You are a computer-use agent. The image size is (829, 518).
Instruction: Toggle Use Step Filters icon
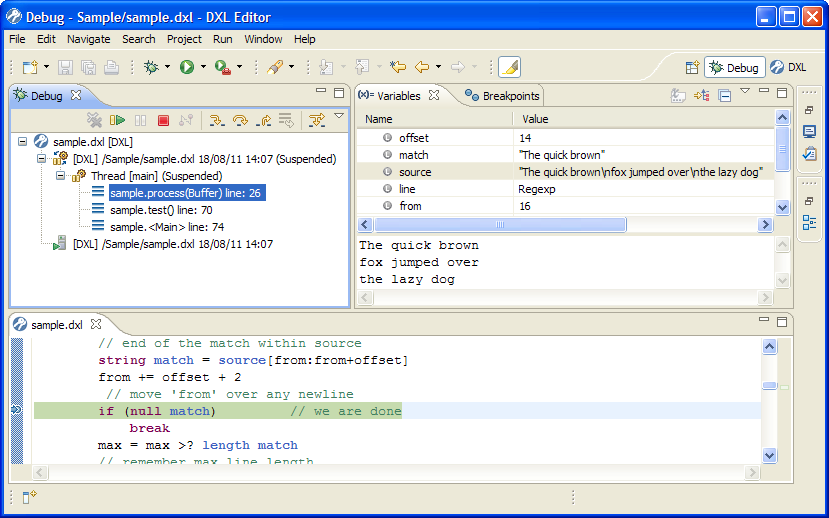coord(317,121)
